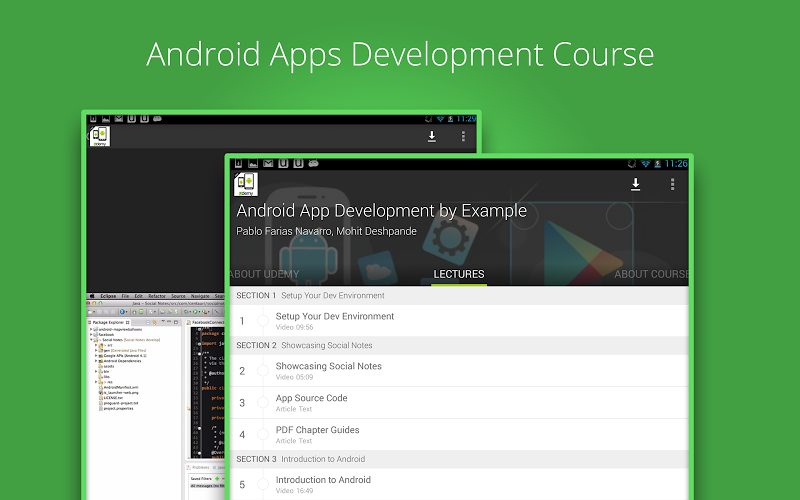
Task: Toggle completion circle for lecture 1
Action: point(263,321)
